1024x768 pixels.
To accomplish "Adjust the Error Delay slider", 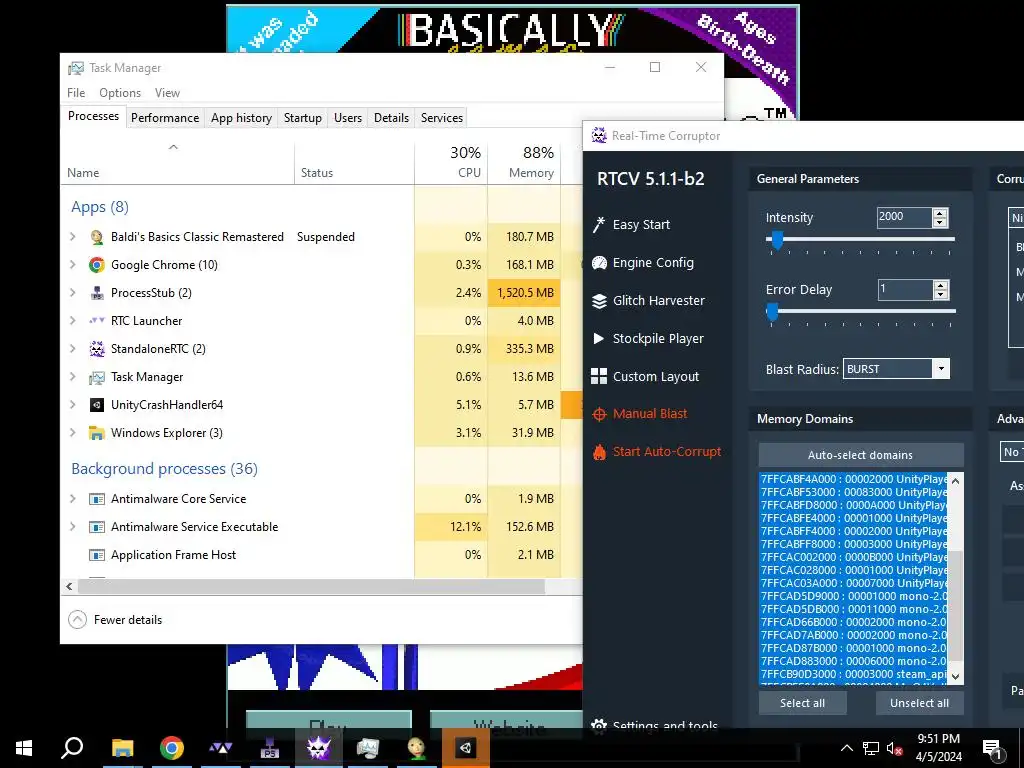I will point(772,312).
